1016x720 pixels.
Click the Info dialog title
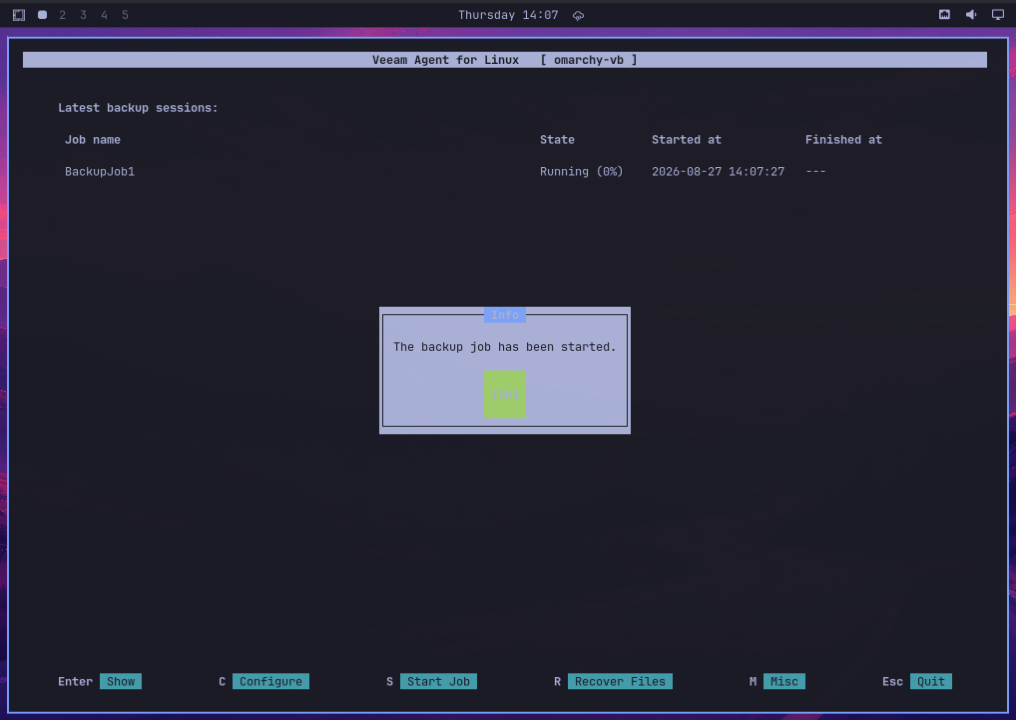click(x=505, y=315)
